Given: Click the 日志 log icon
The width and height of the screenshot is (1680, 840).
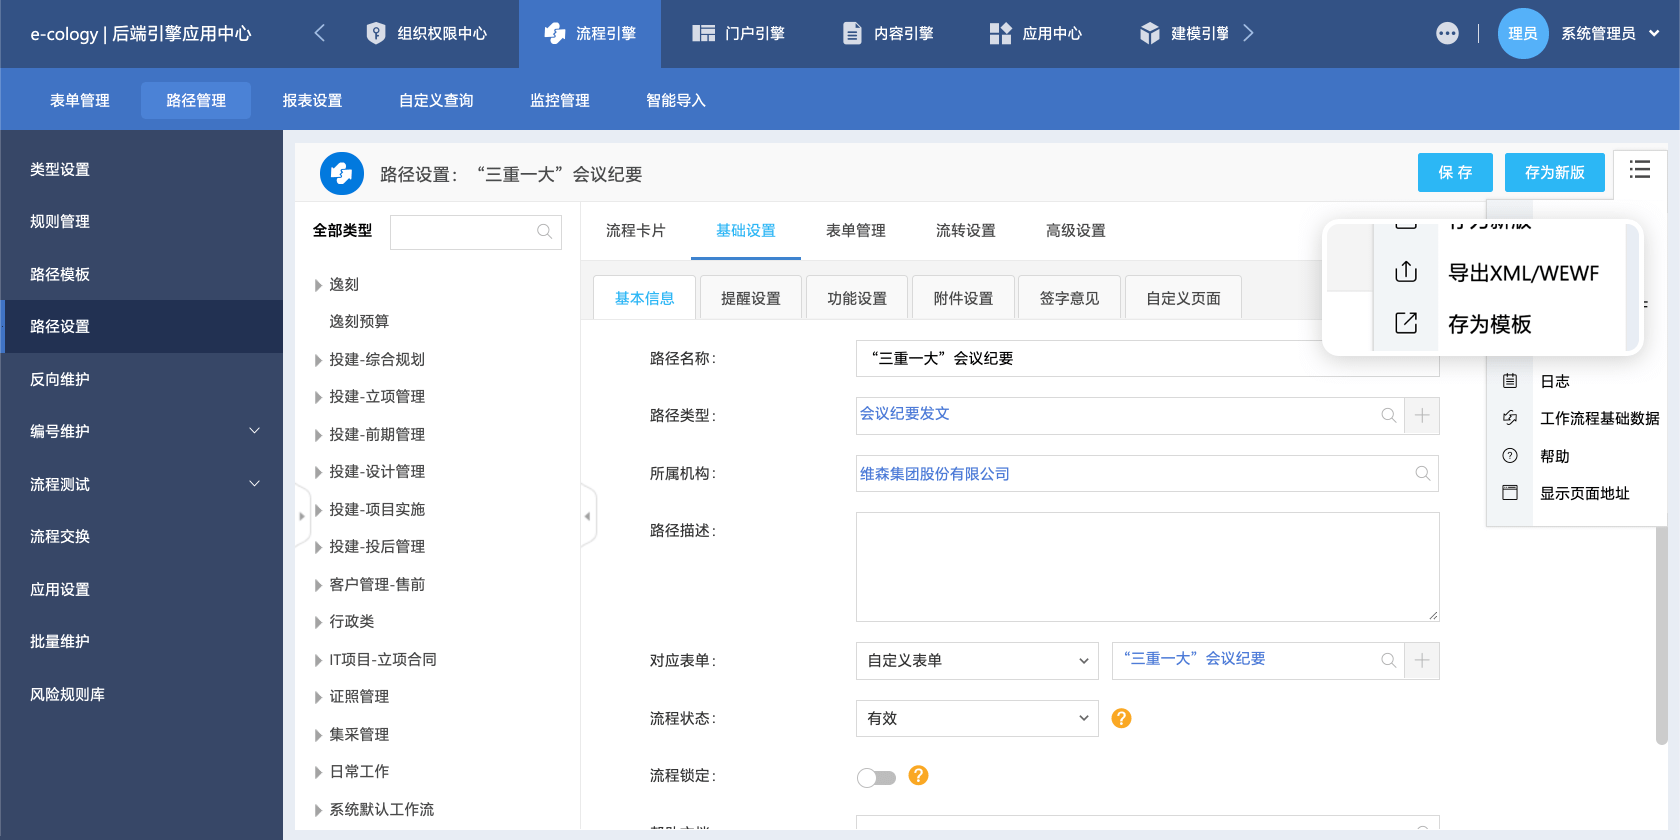Looking at the screenshot, I should [1510, 381].
